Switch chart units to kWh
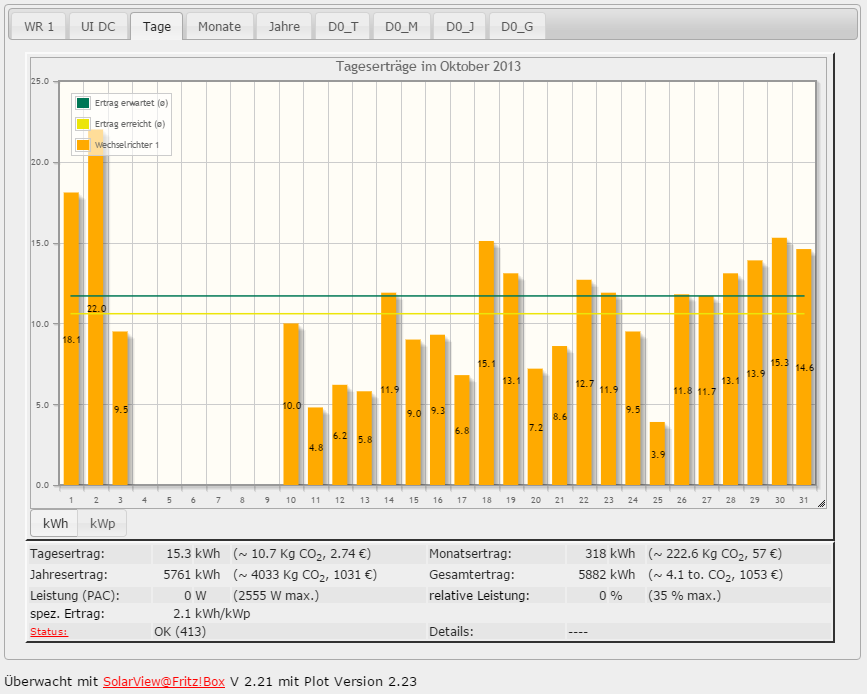The image size is (867, 694). coord(55,523)
